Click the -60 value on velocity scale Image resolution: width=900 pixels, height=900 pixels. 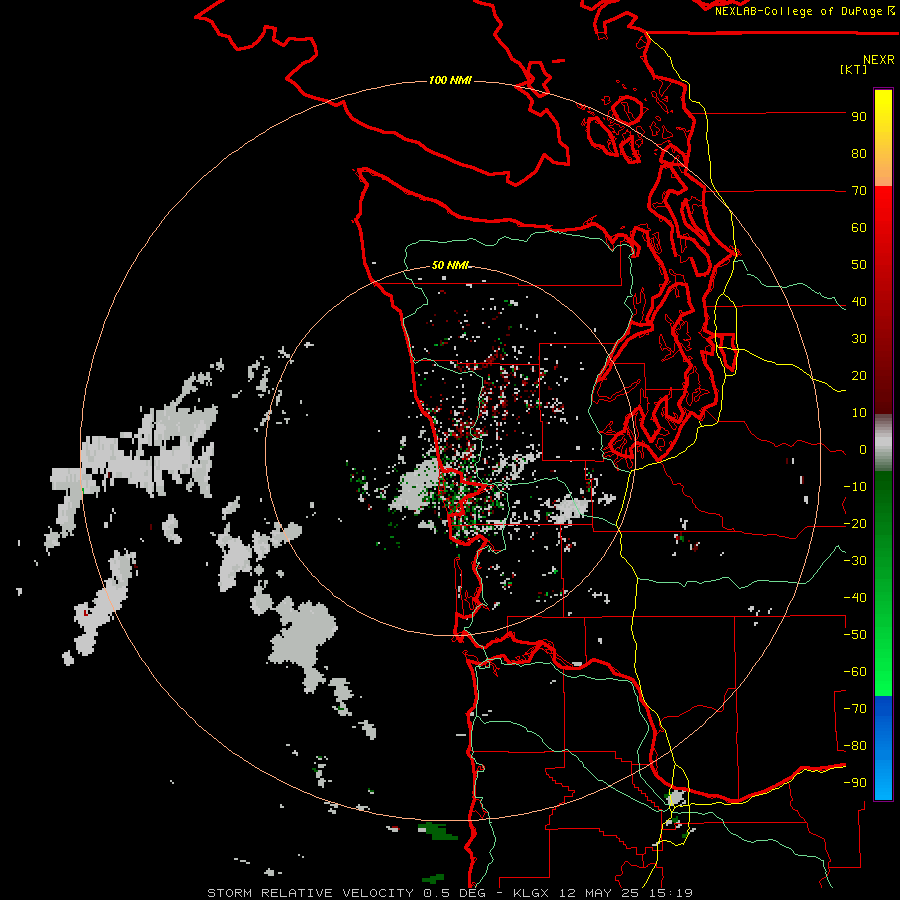coord(855,672)
